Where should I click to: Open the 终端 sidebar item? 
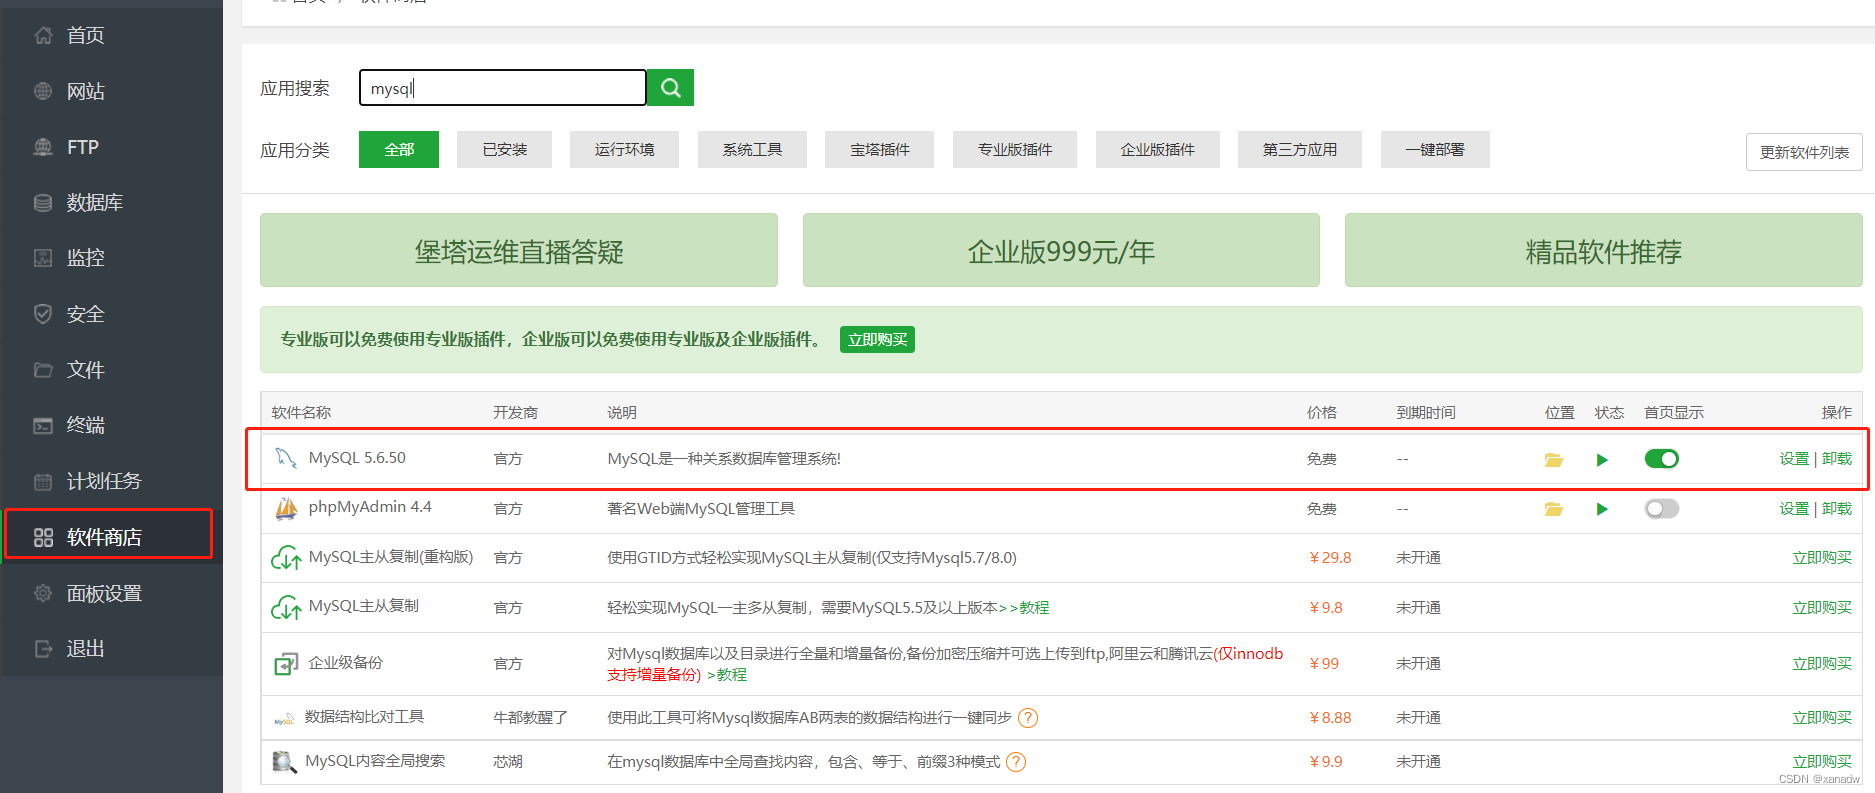tap(111, 425)
